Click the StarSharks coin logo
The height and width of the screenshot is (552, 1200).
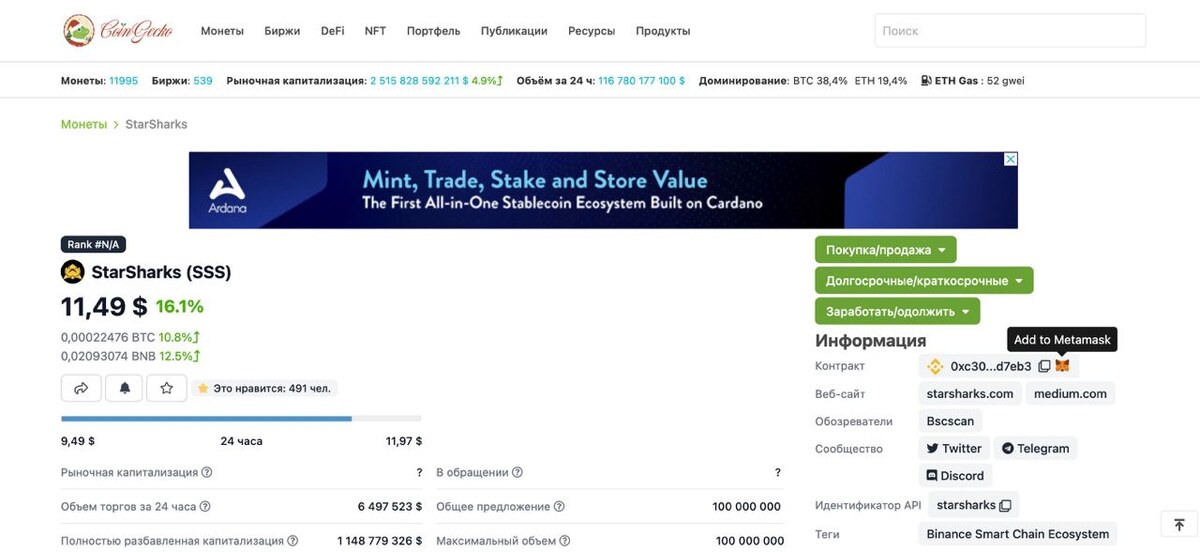(x=73, y=272)
